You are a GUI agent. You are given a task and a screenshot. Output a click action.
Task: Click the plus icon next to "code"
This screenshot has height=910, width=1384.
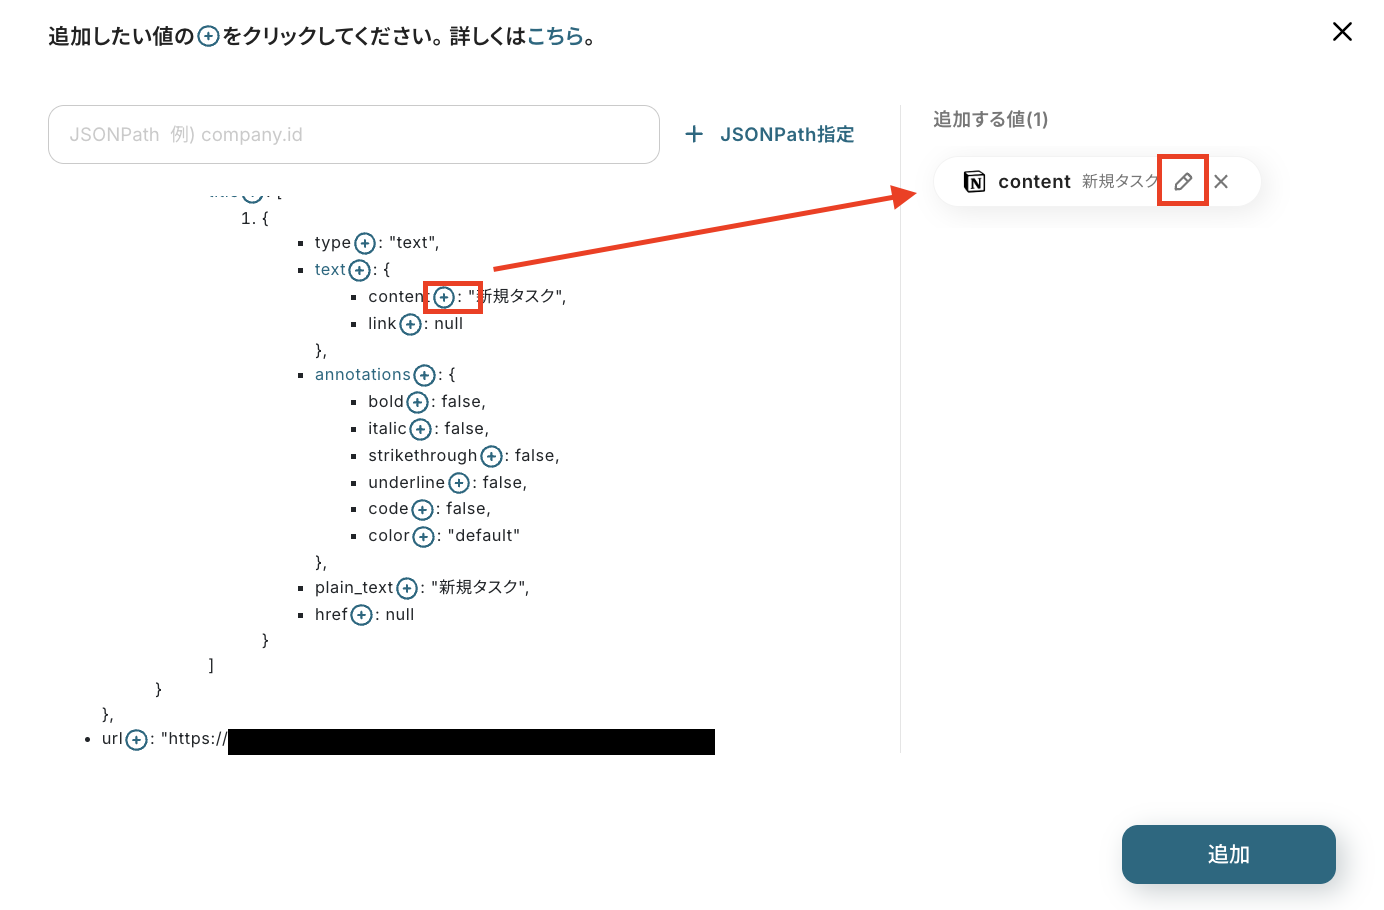(x=422, y=510)
